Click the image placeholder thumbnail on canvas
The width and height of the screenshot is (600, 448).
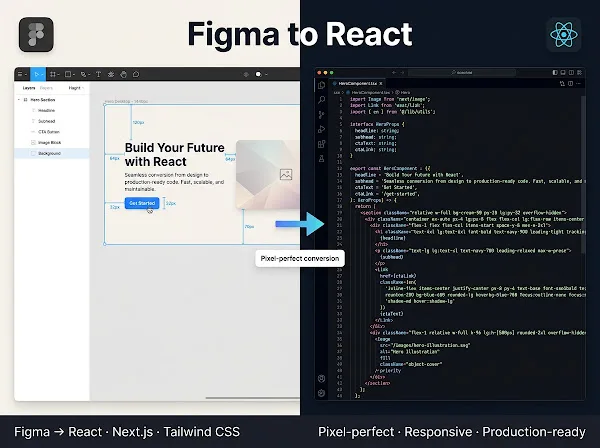[267, 174]
